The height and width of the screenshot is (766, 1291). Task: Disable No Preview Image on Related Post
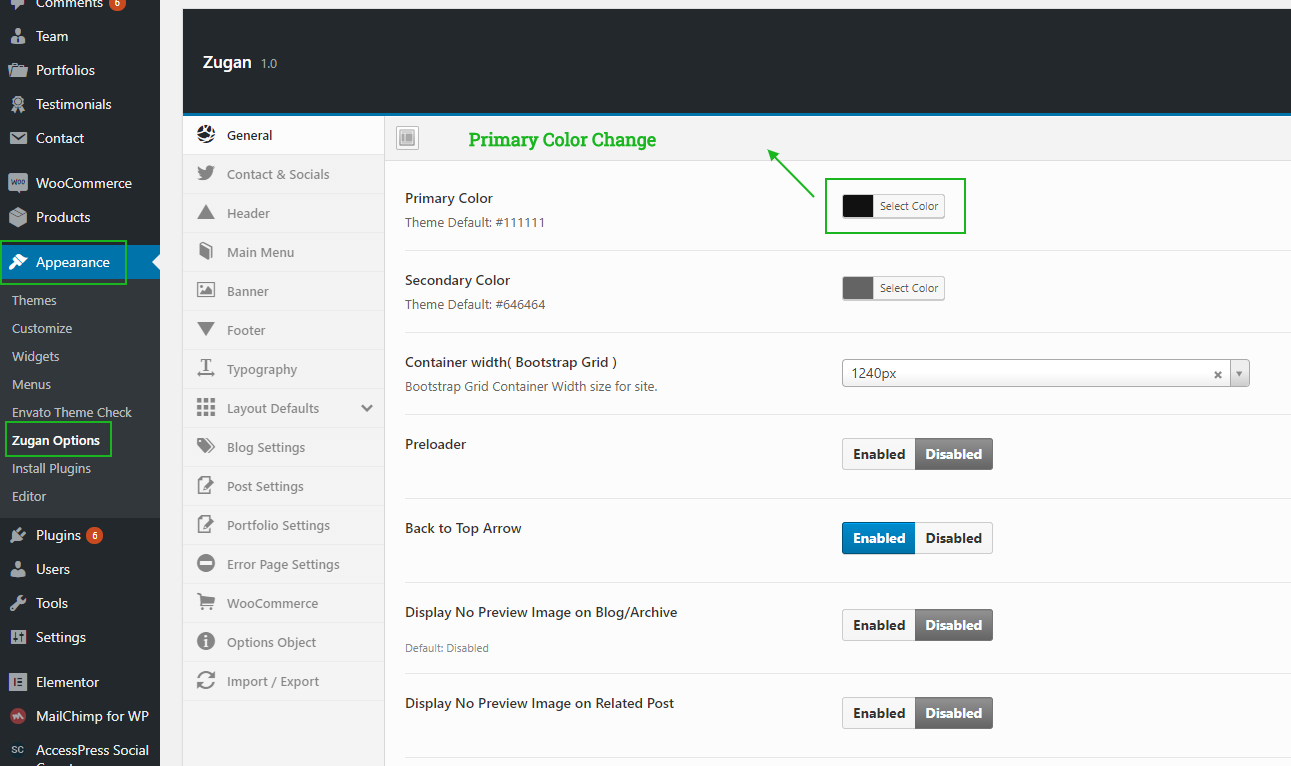coord(954,713)
